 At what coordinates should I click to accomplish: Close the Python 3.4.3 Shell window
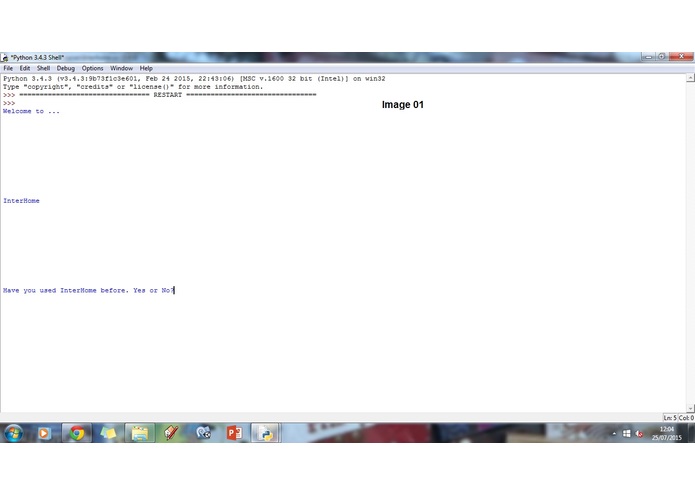[681, 57]
